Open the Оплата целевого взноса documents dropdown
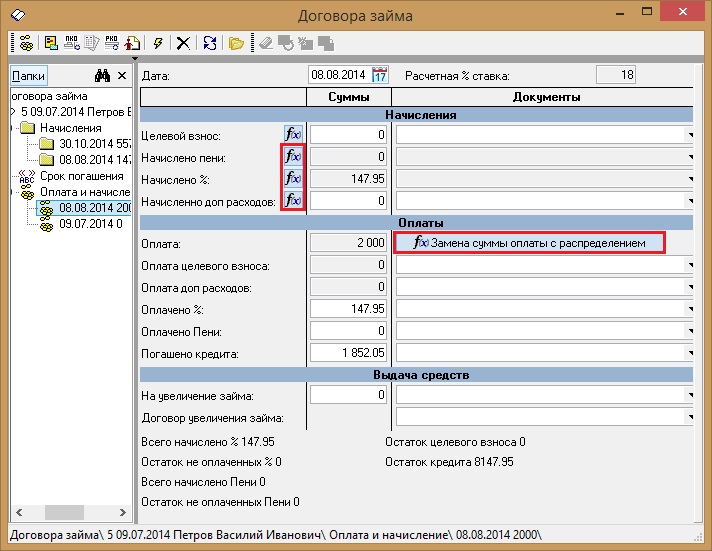Screen dimensions: 712x551 pos(690,265)
